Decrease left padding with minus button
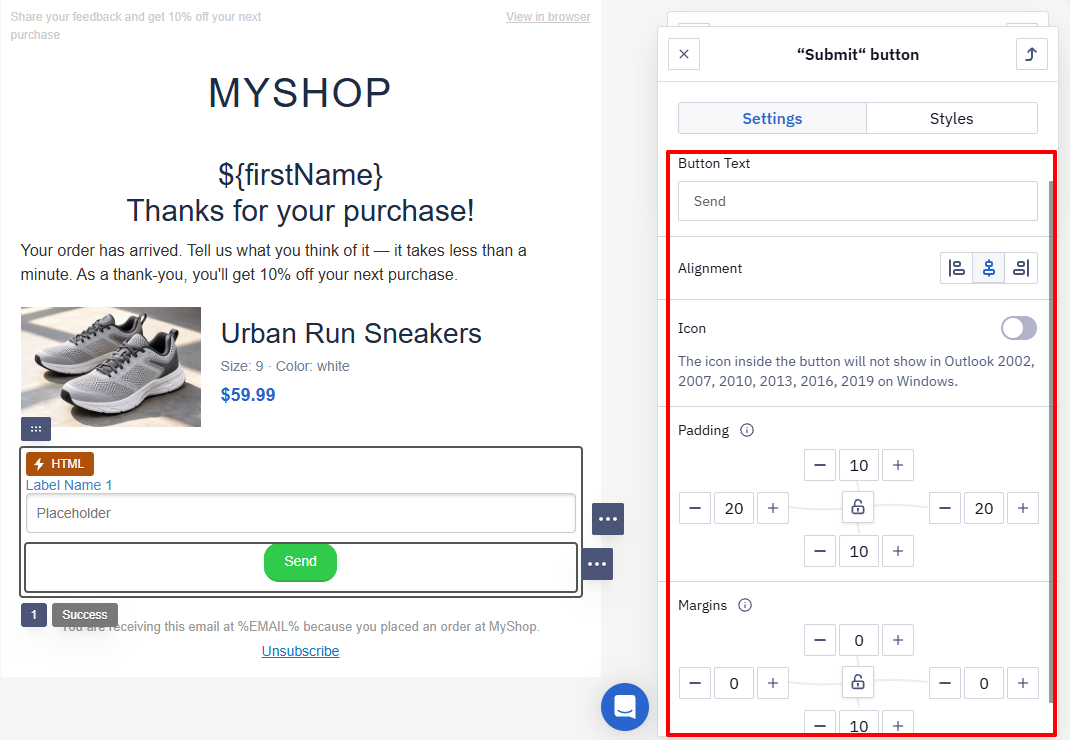The width and height of the screenshot is (1070, 740). click(x=695, y=508)
